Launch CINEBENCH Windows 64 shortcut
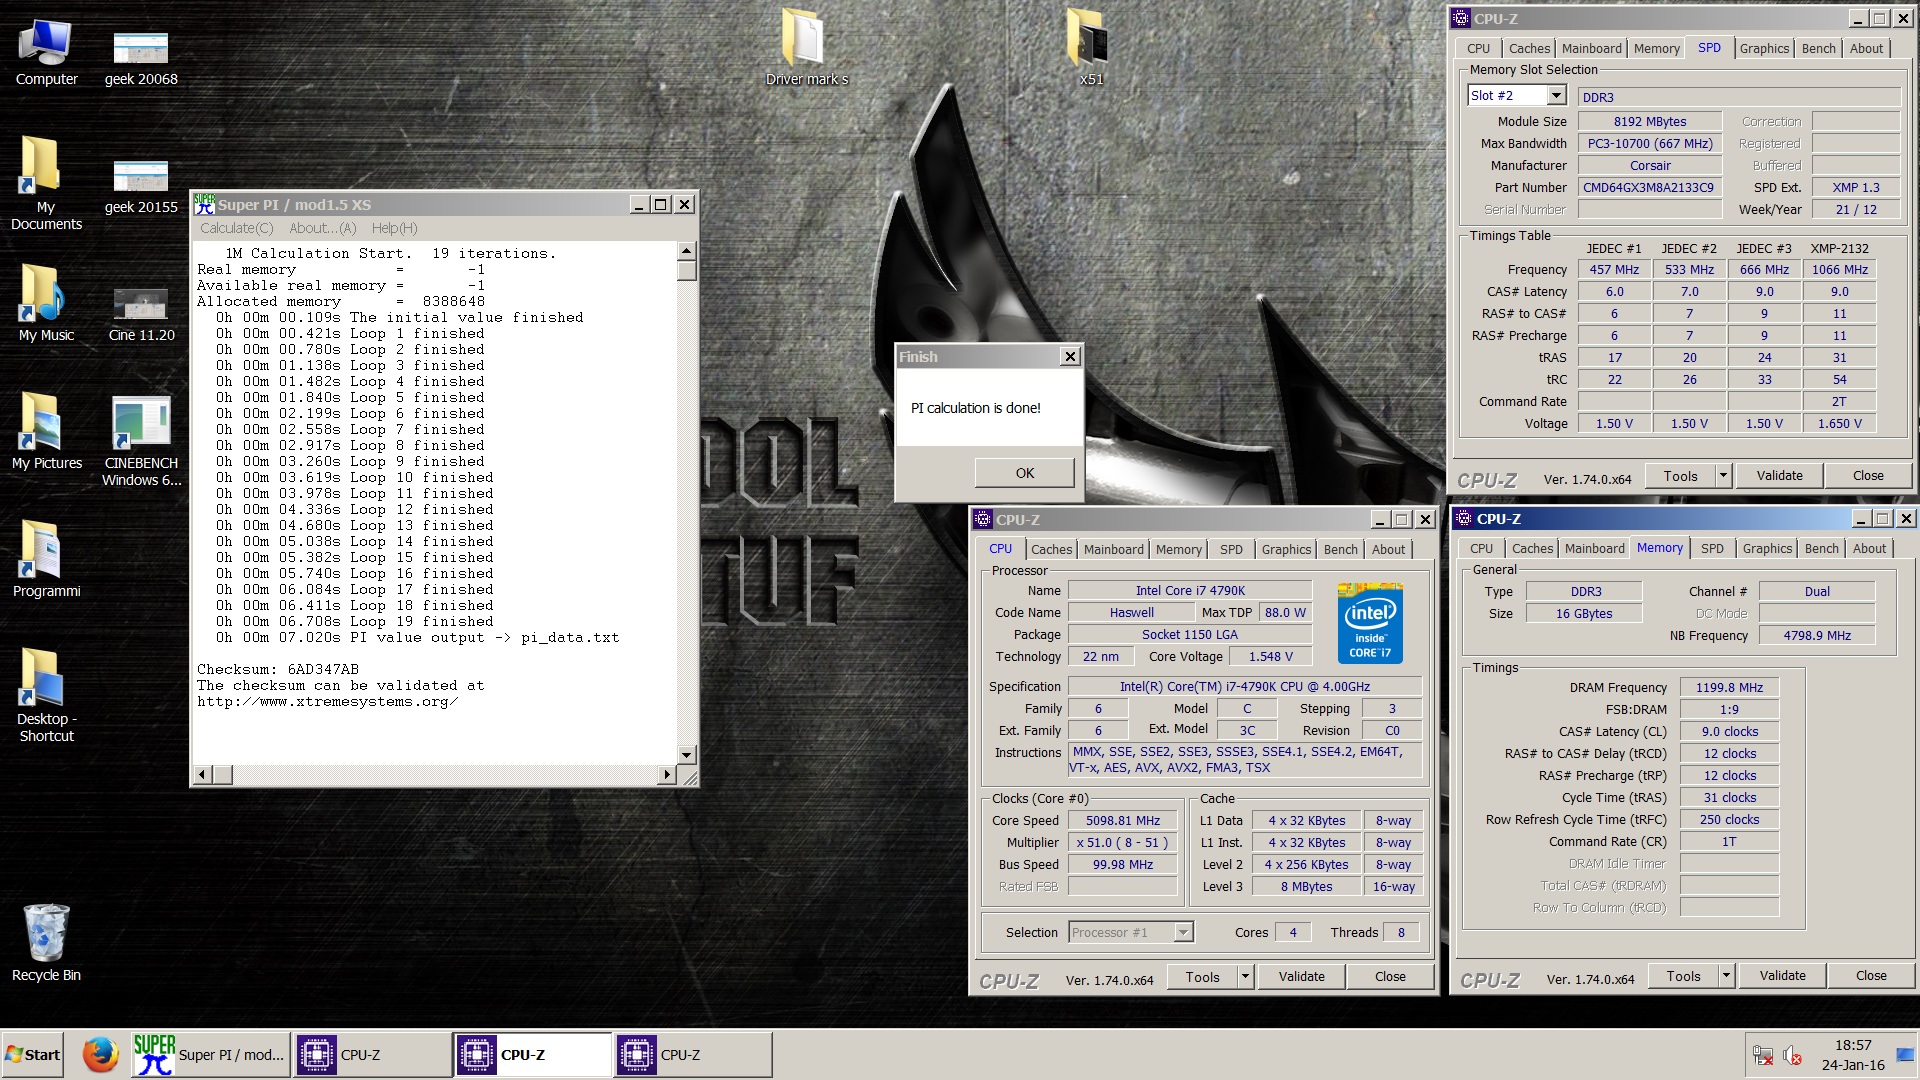This screenshot has width=1920, height=1080. tap(141, 441)
